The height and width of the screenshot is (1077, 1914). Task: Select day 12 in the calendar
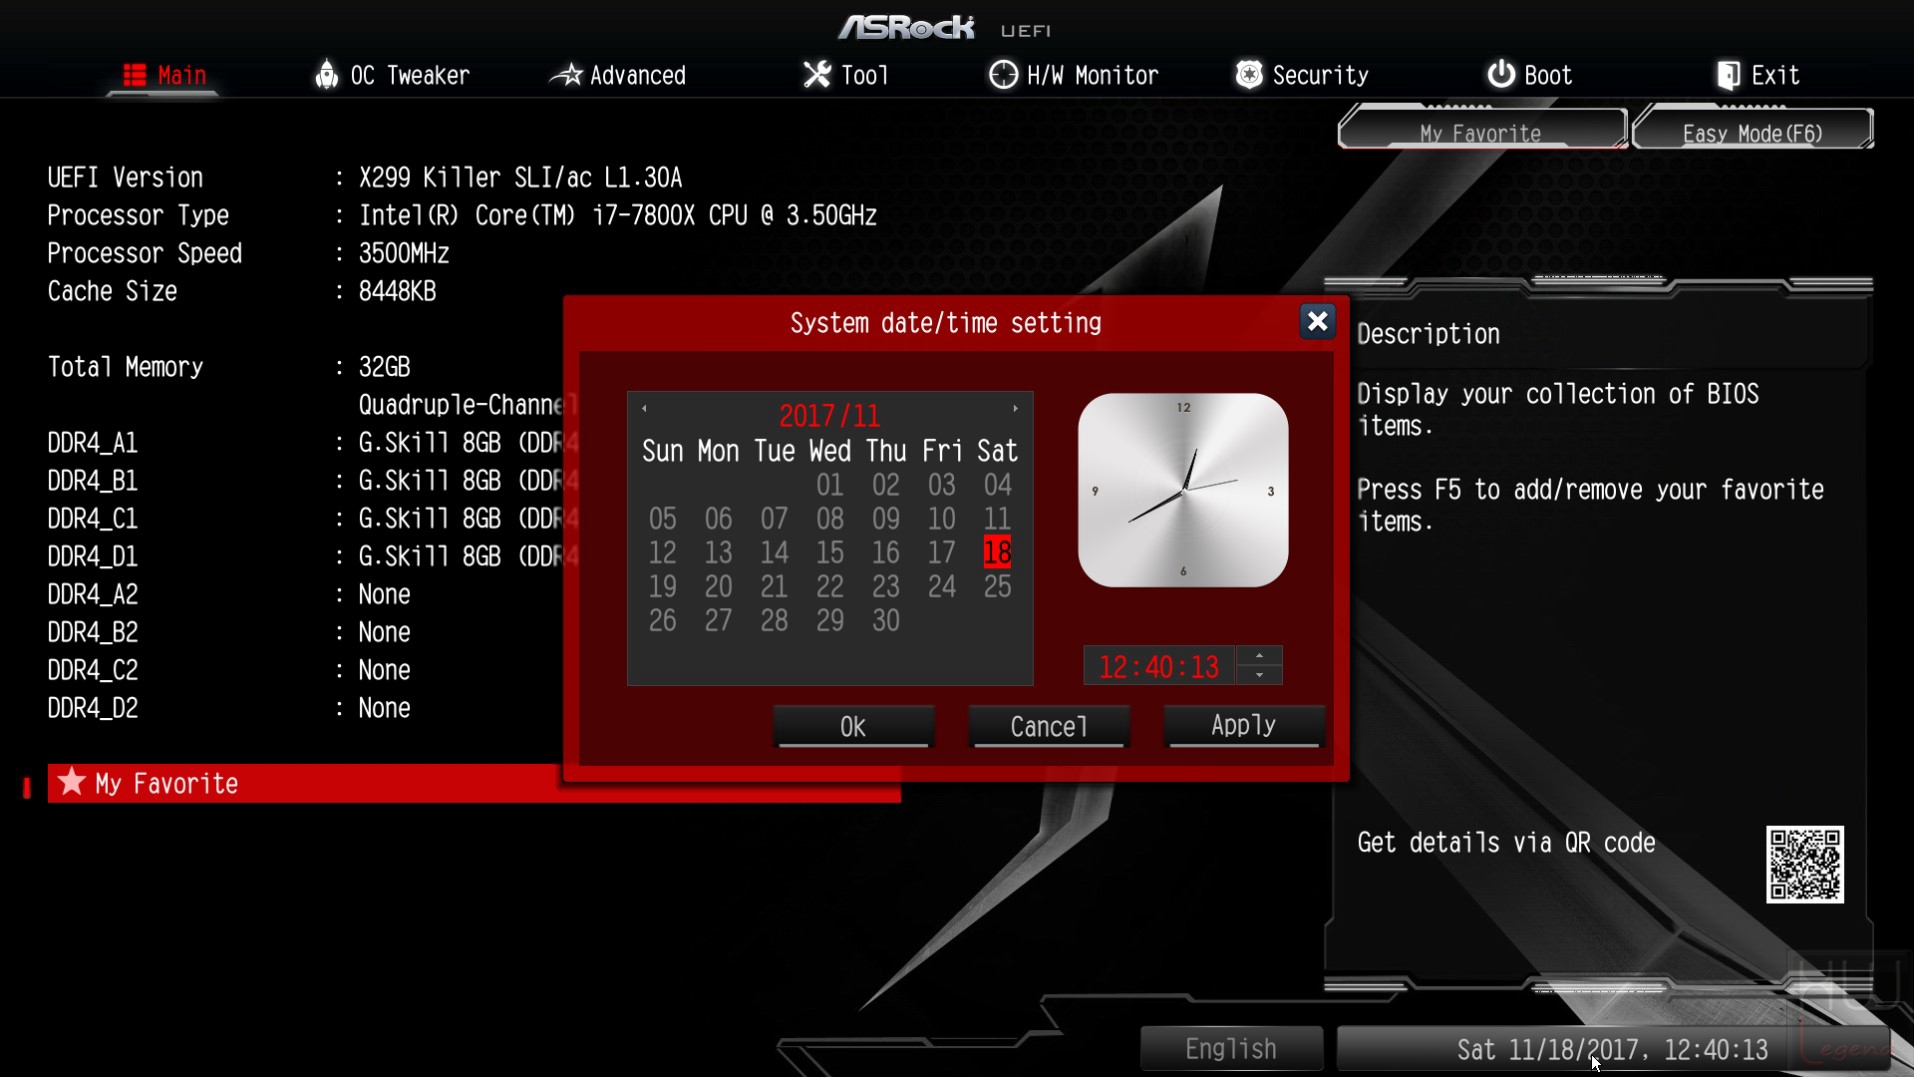click(662, 553)
